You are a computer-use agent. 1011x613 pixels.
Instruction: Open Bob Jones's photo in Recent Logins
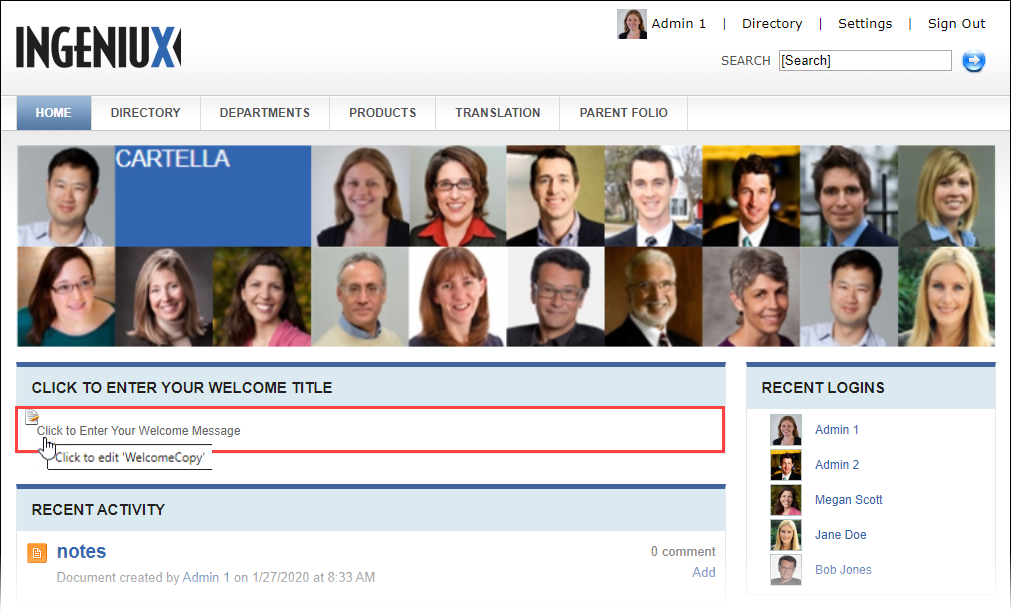click(x=786, y=569)
